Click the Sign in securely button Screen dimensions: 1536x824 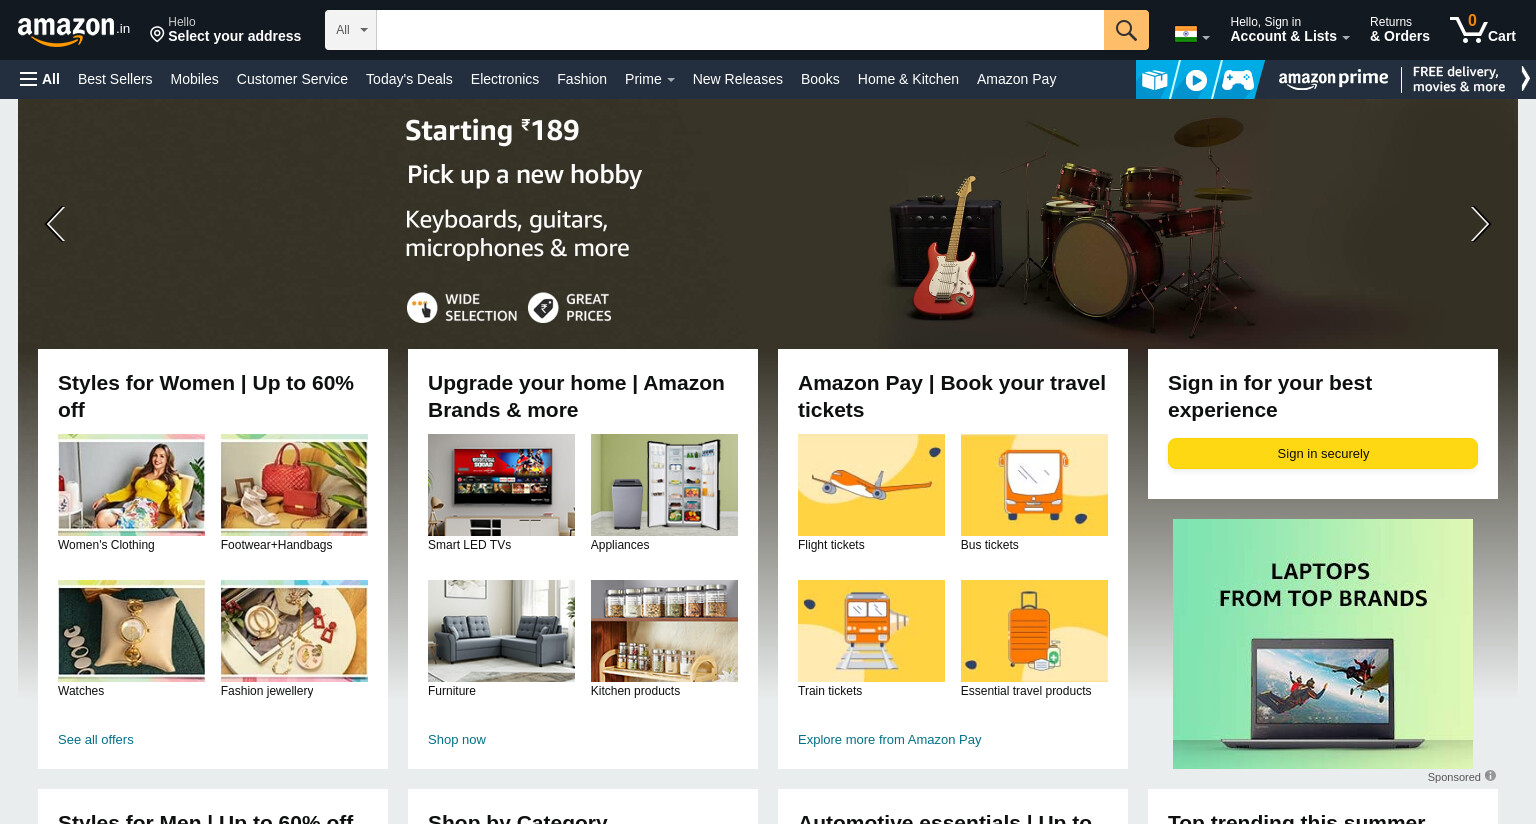tap(1323, 453)
